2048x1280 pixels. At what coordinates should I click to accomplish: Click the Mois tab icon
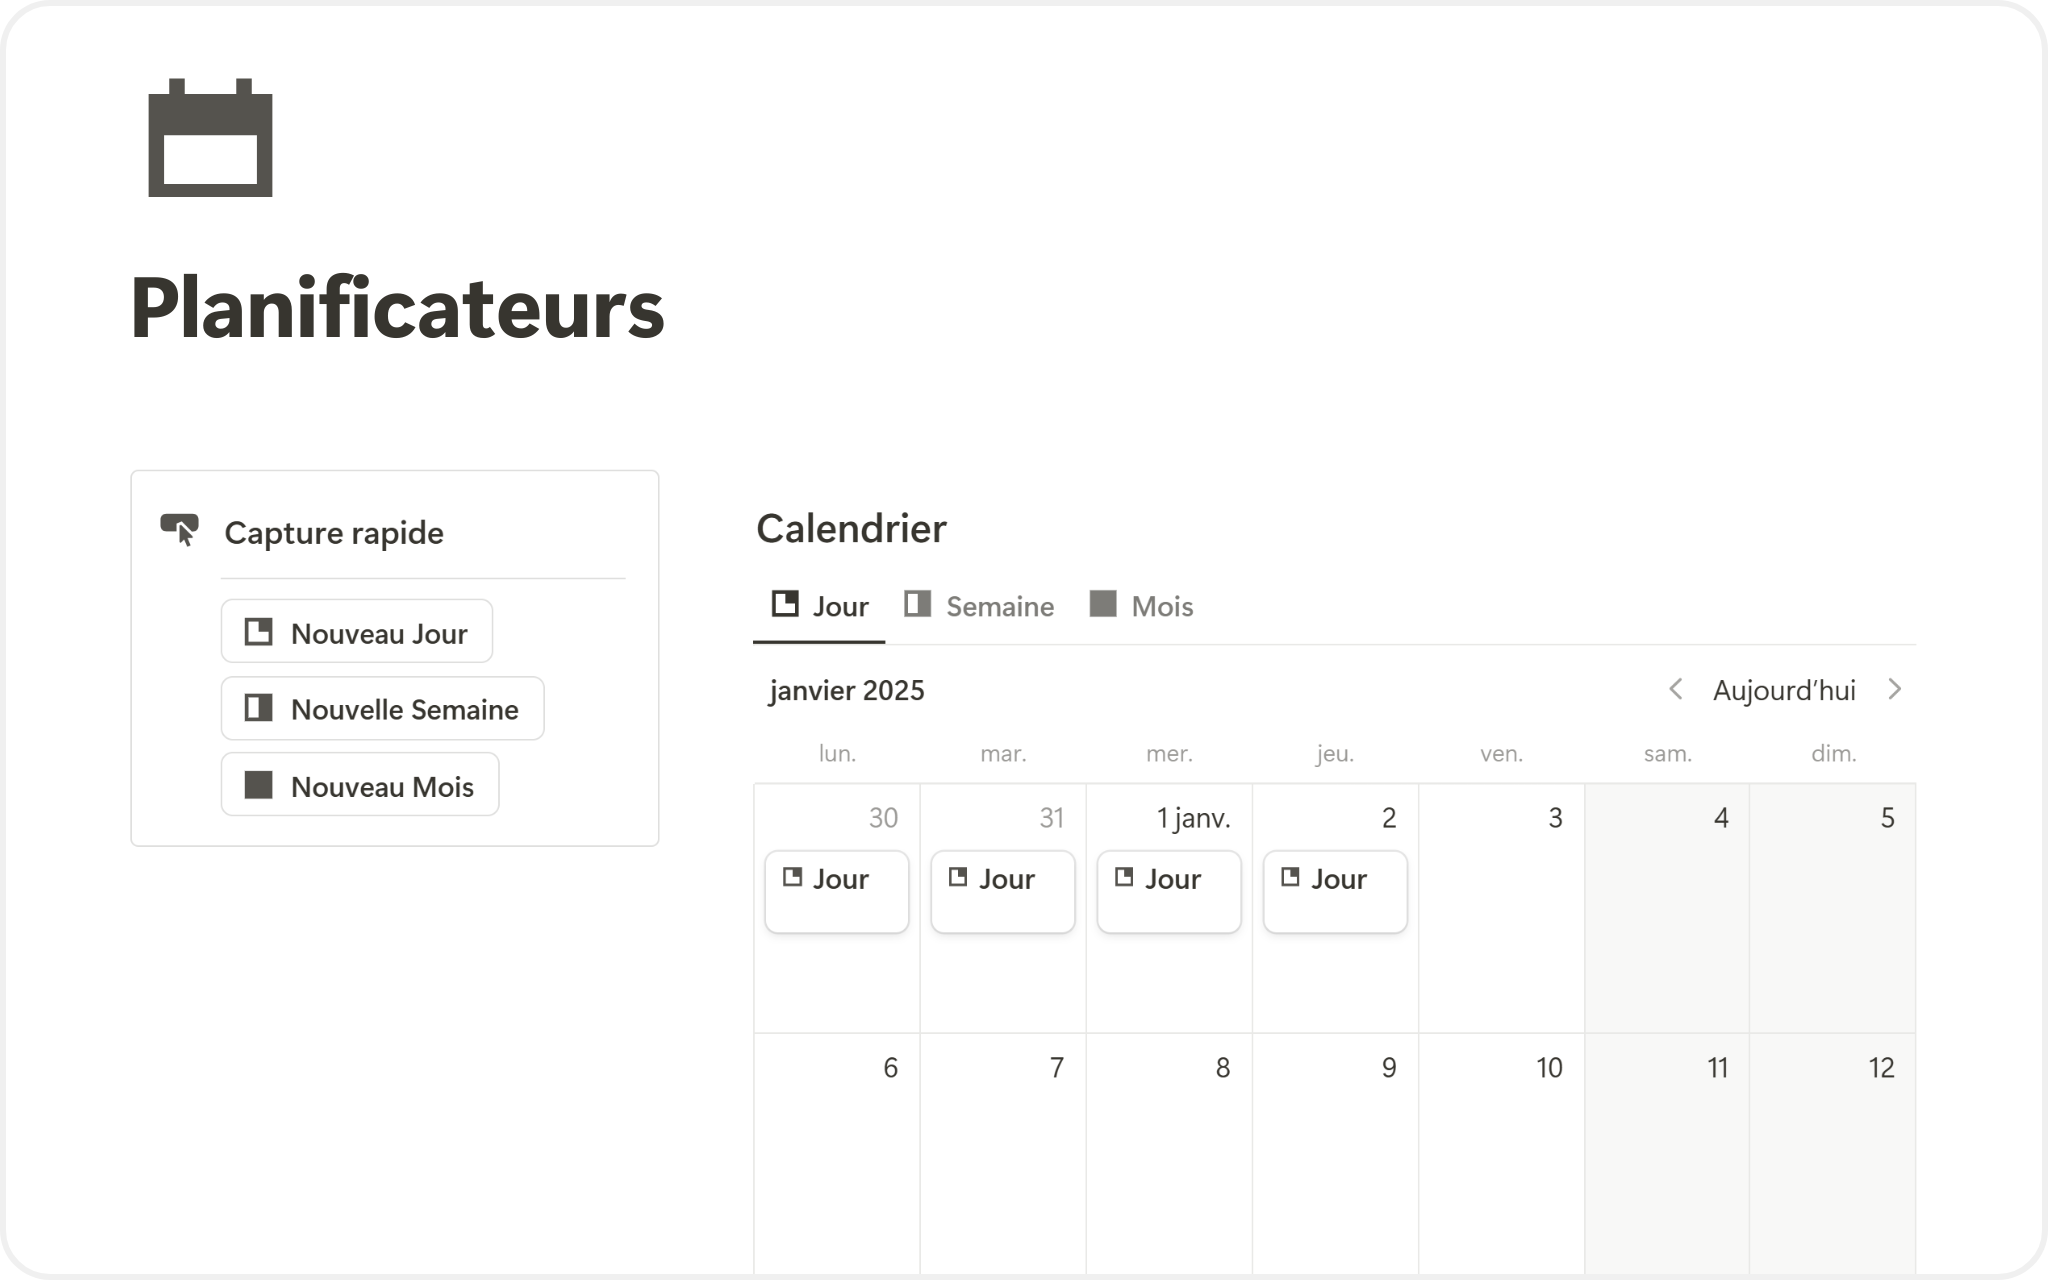pos(1103,604)
